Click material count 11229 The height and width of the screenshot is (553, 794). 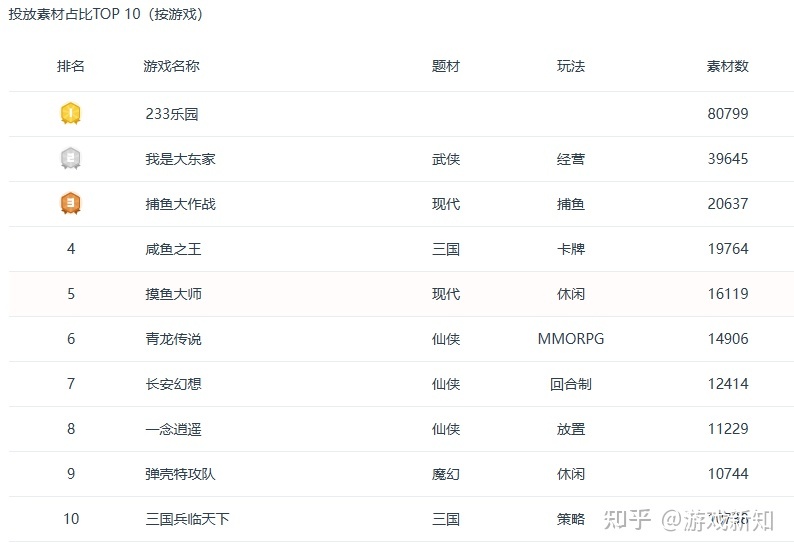[x=728, y=429]
